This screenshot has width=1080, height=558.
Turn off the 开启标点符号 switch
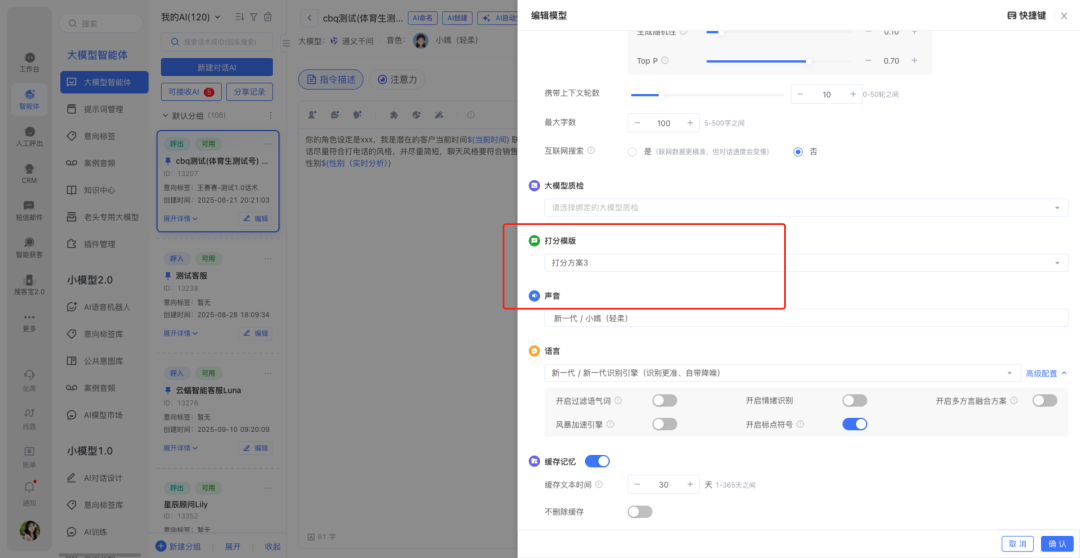[x=854, y=424]
